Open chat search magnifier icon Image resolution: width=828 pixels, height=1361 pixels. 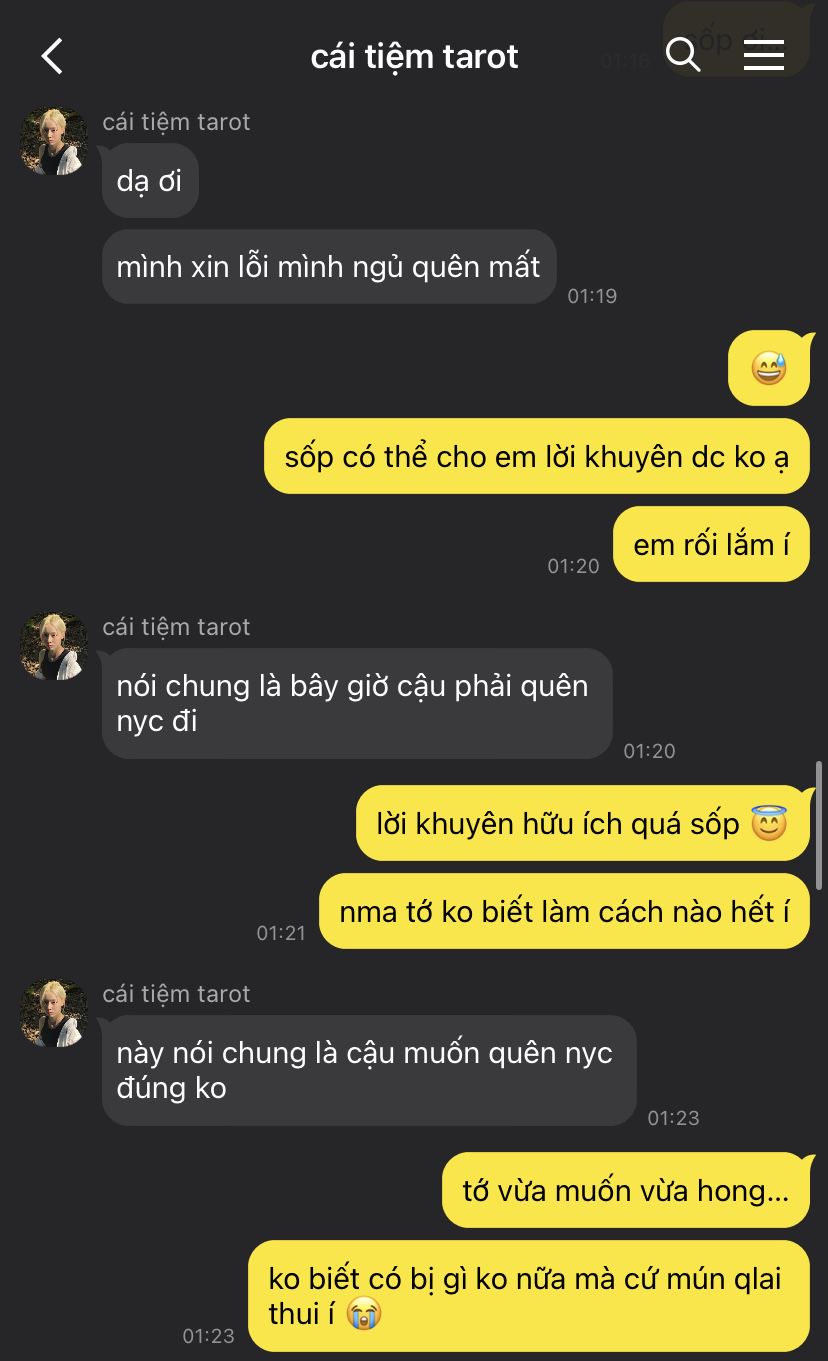point(683,55)
